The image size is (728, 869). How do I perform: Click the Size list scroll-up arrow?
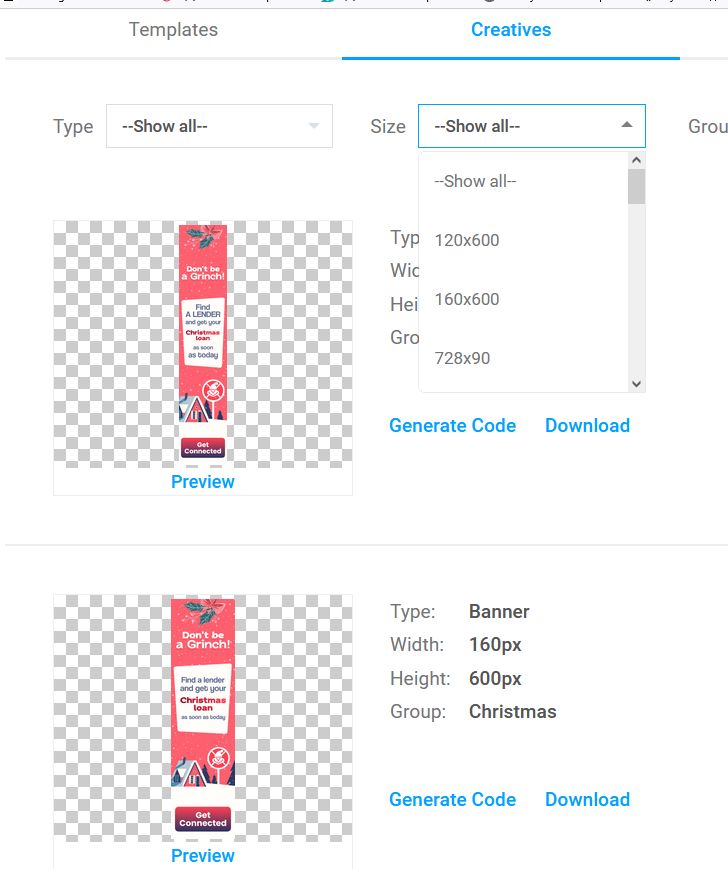point(637,160)
